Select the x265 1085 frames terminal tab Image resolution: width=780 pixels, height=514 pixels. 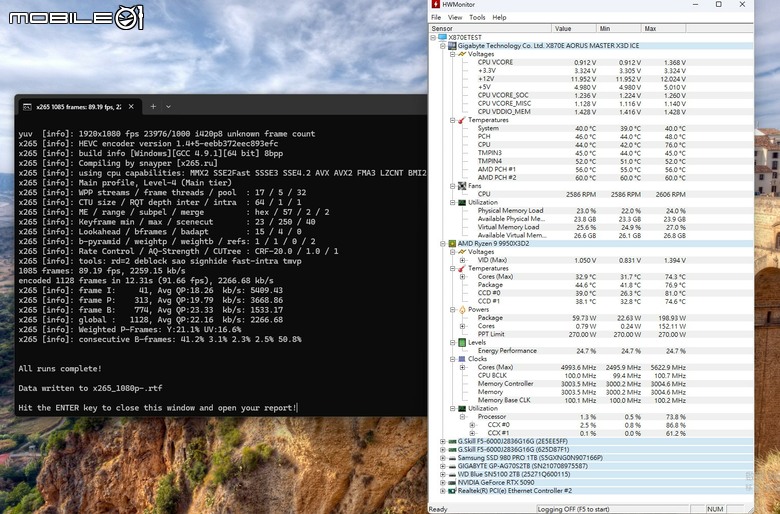tap(80, 107)
